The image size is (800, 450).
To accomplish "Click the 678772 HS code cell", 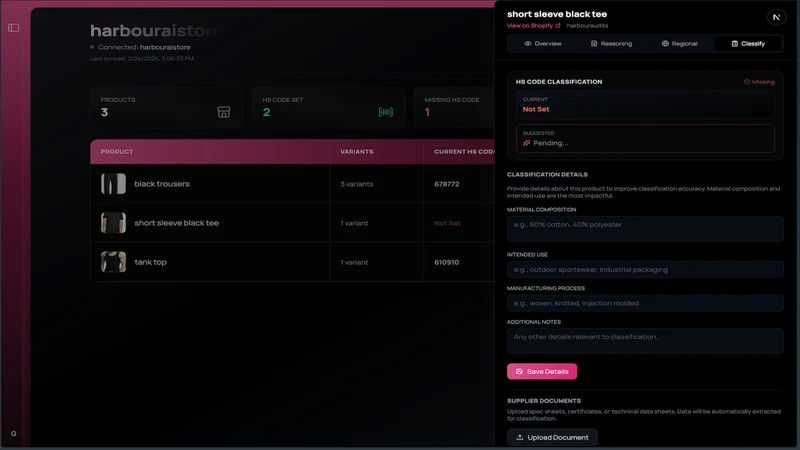I will coord(446,184).
